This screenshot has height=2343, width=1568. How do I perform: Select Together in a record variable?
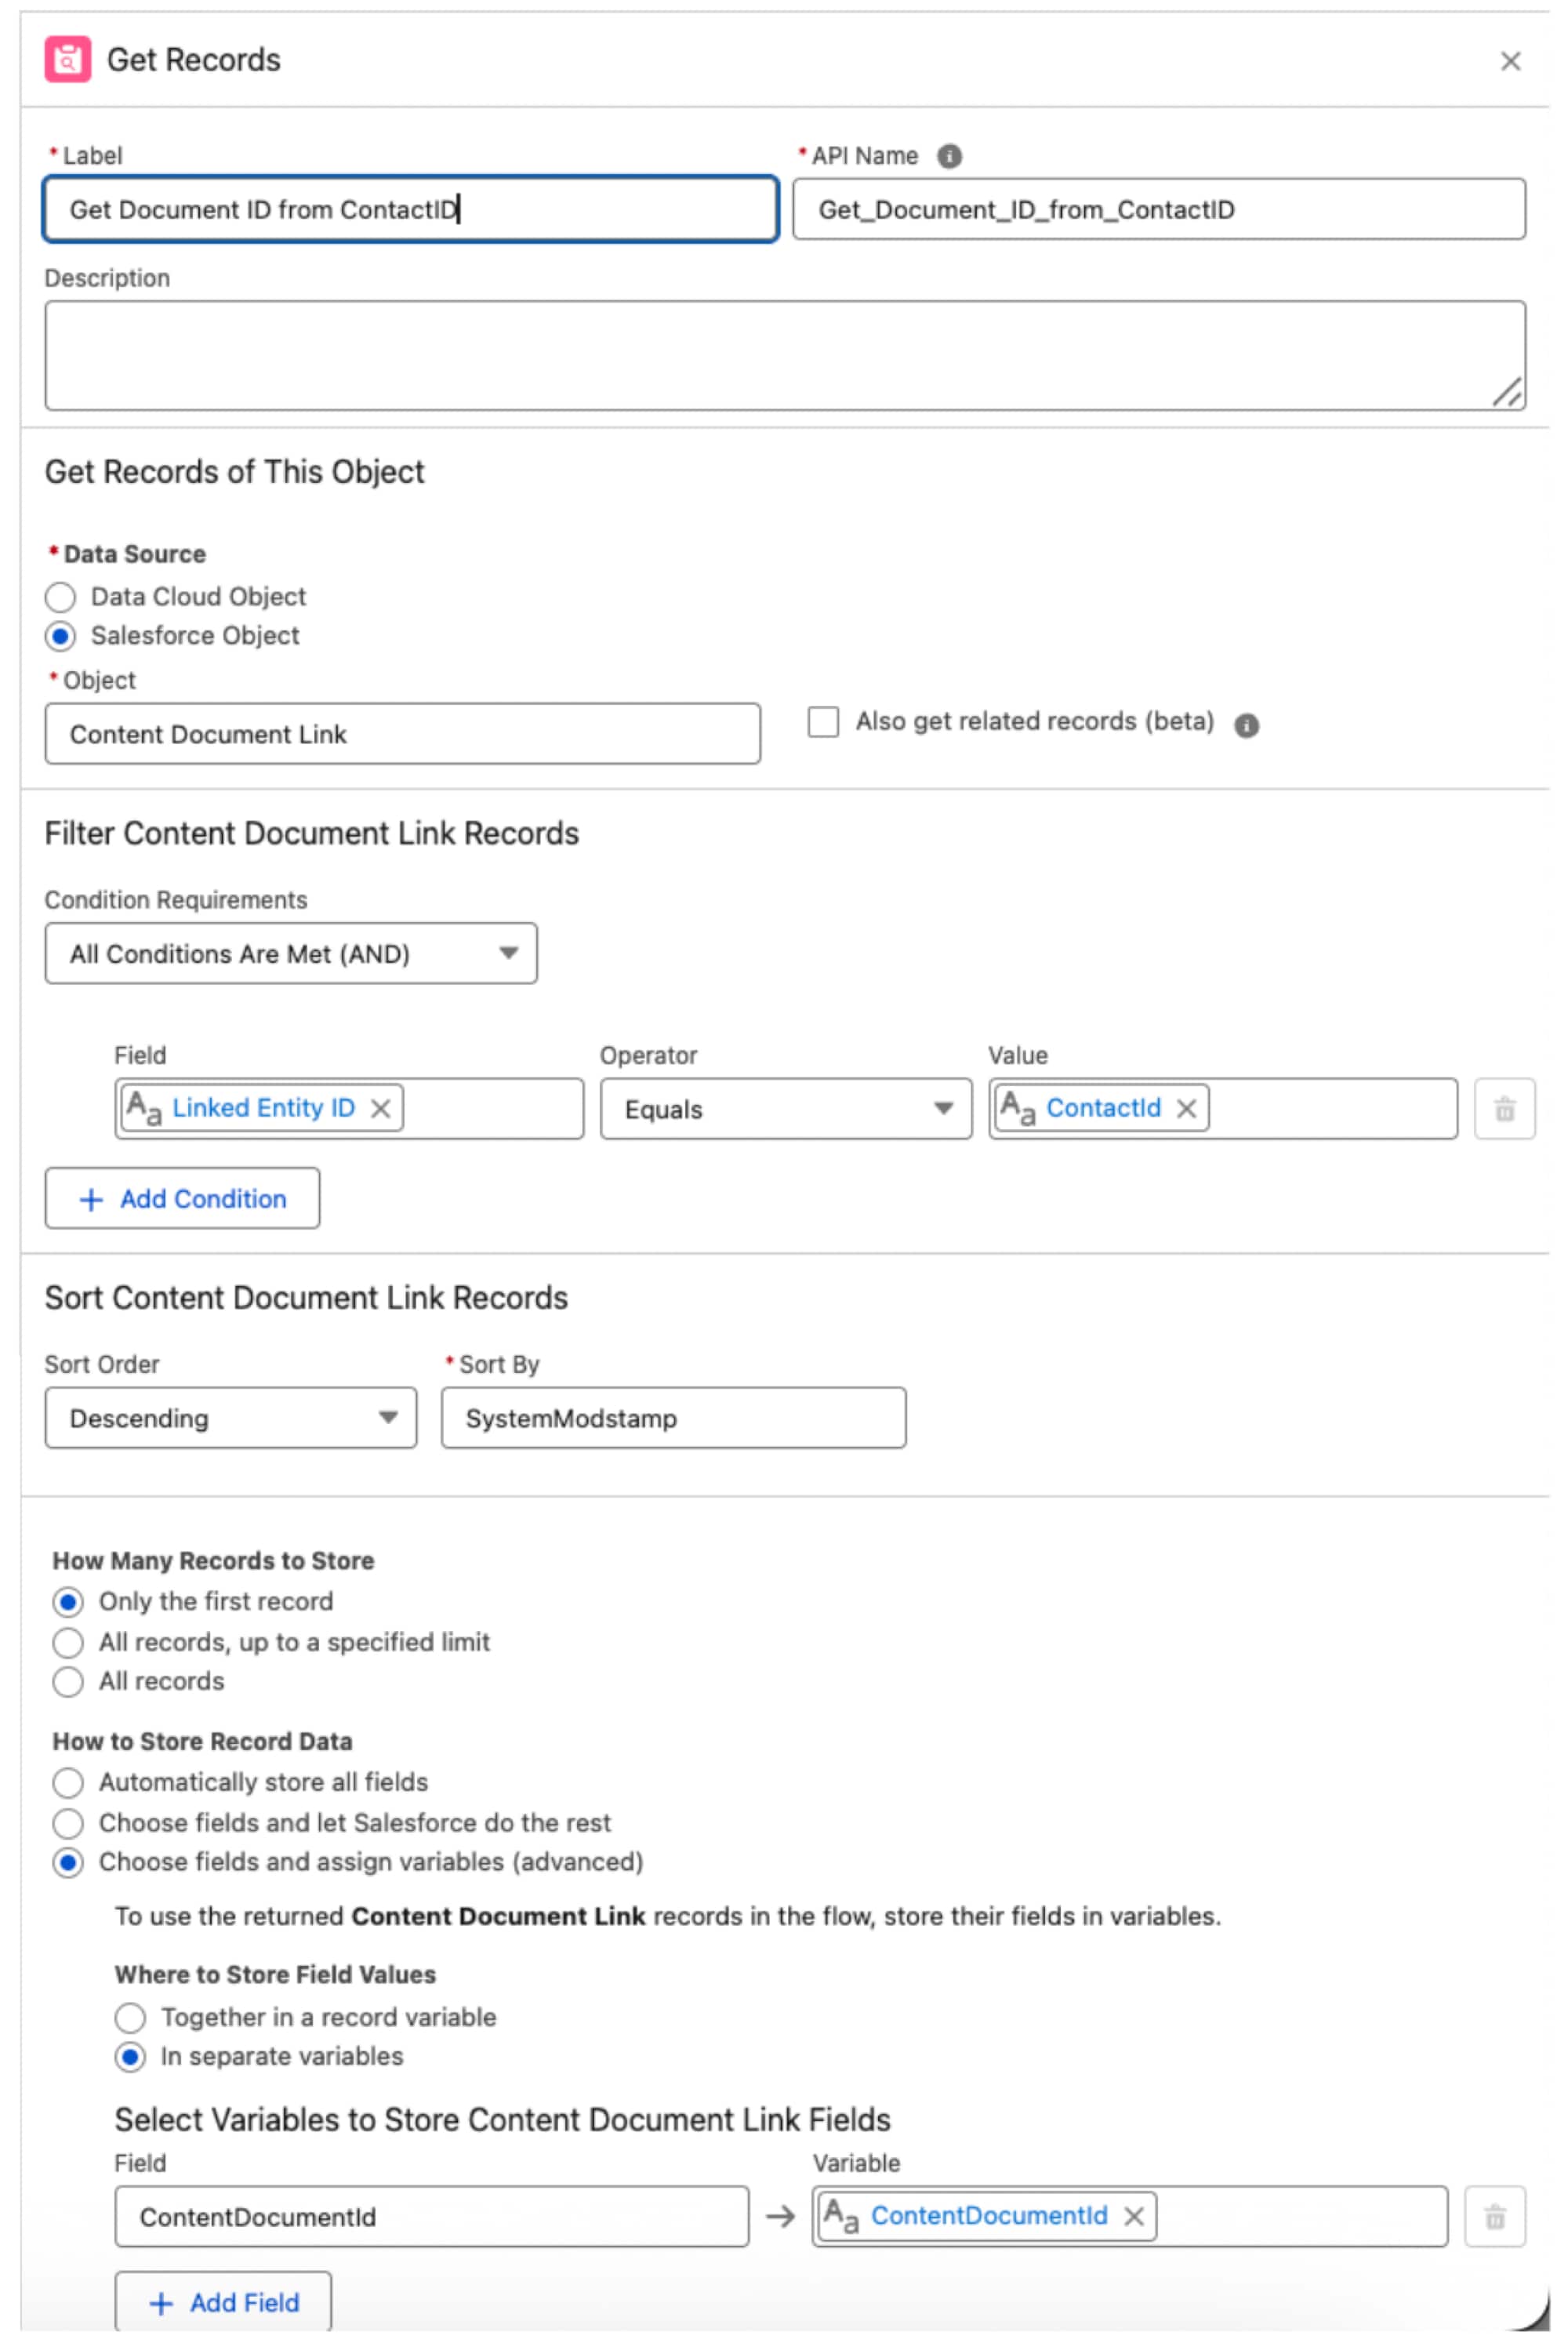pyautogui.click(x=130, y=2018)
